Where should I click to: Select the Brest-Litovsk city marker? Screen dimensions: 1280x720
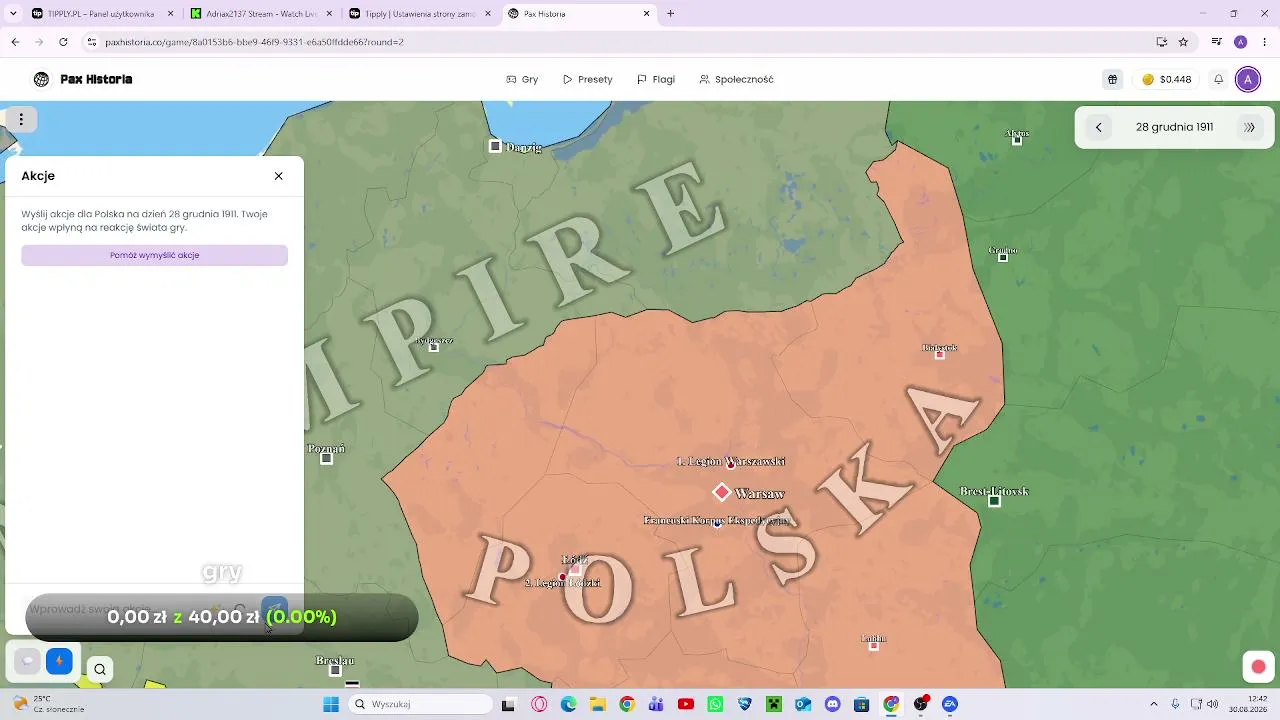994,501
